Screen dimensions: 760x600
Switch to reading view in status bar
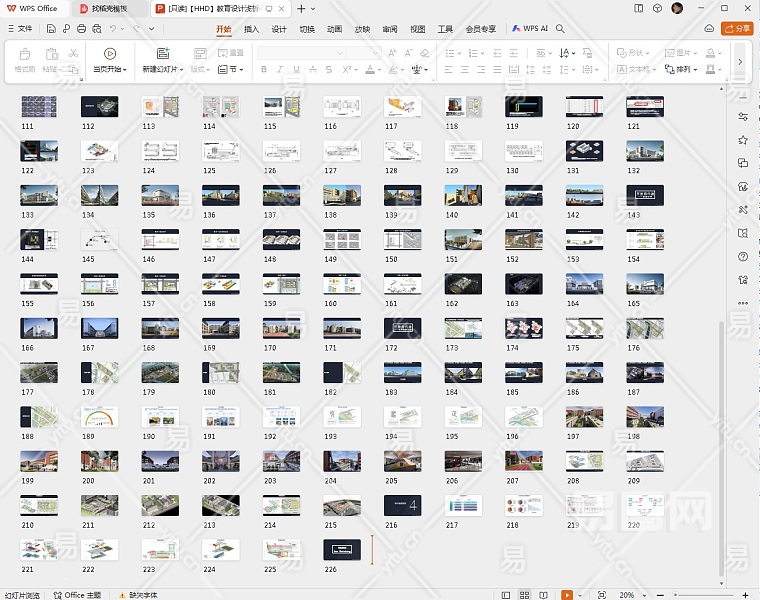[545, 594]
